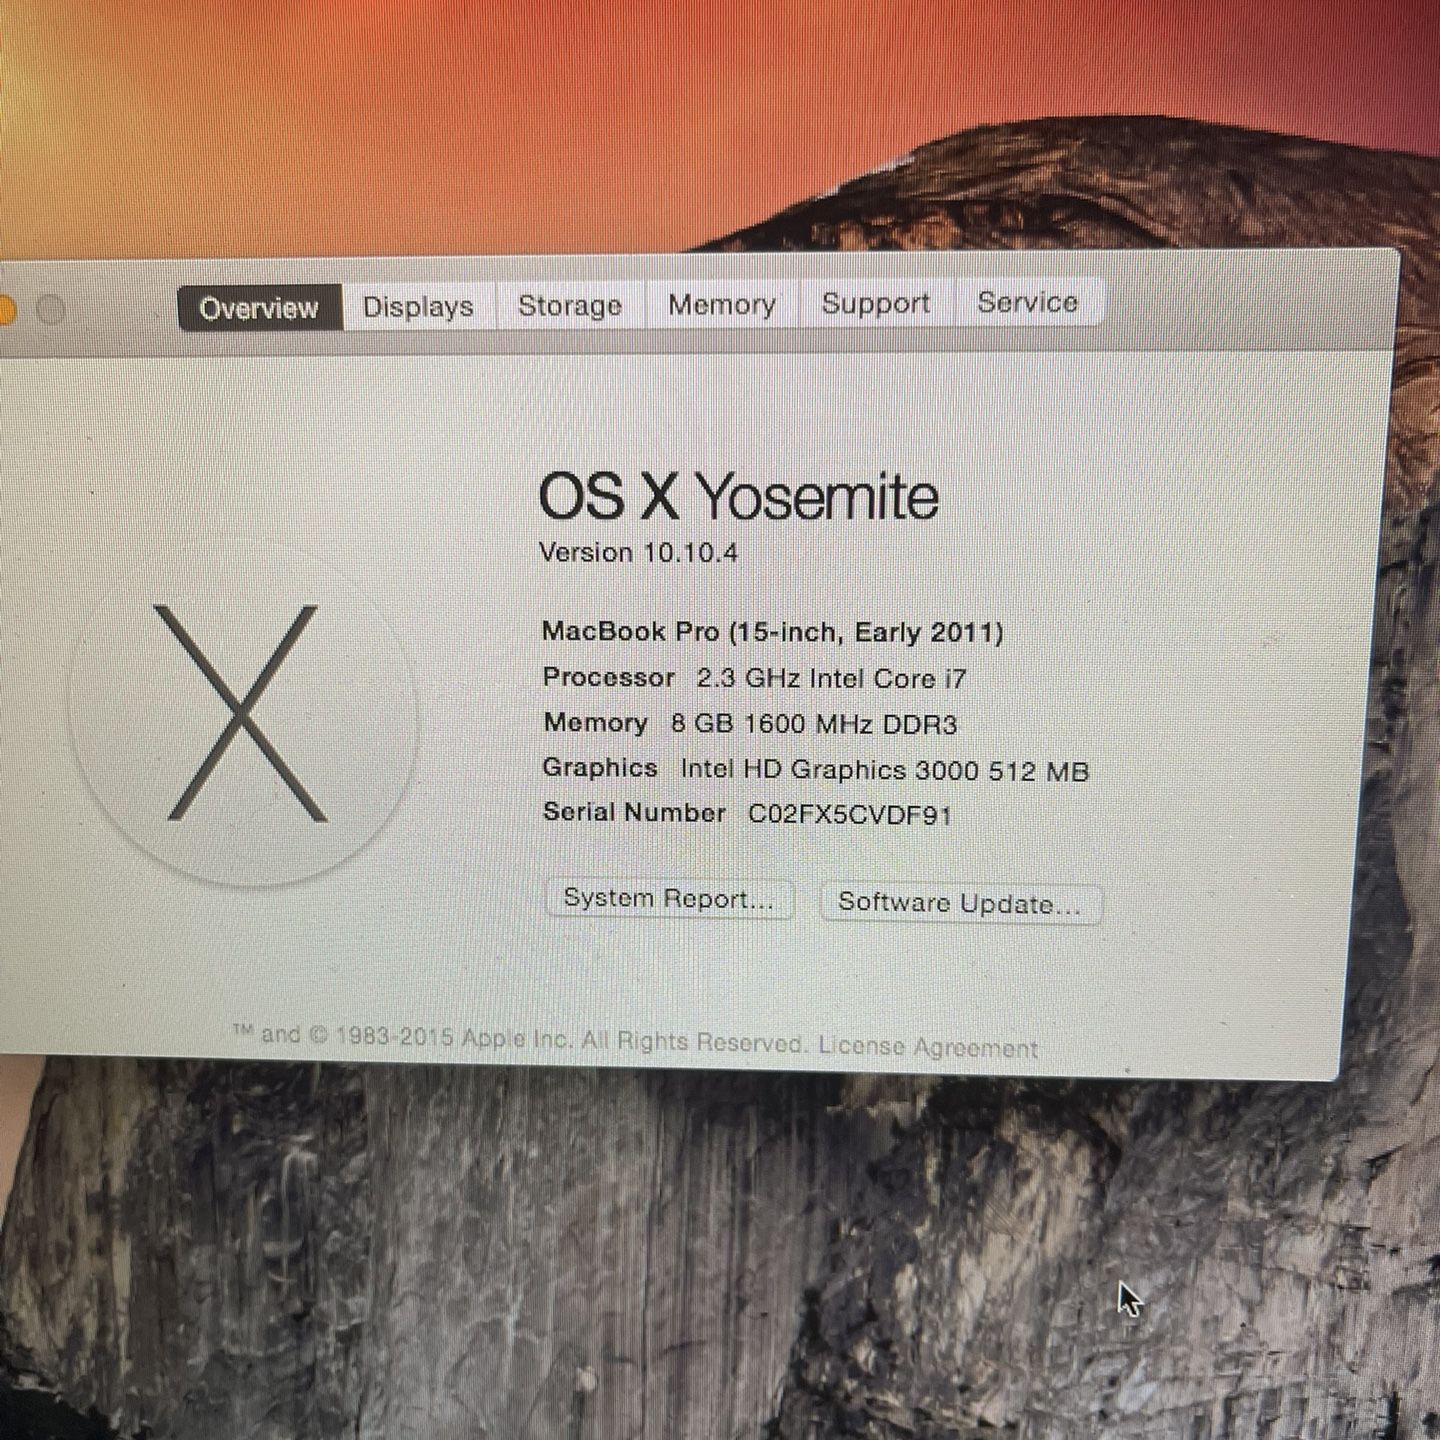Click the Intel HD Graphics 3000 512 MB value
The height and width of the screenshot is (1440, 1440).
pyautogui.click(x=884, y=770)
